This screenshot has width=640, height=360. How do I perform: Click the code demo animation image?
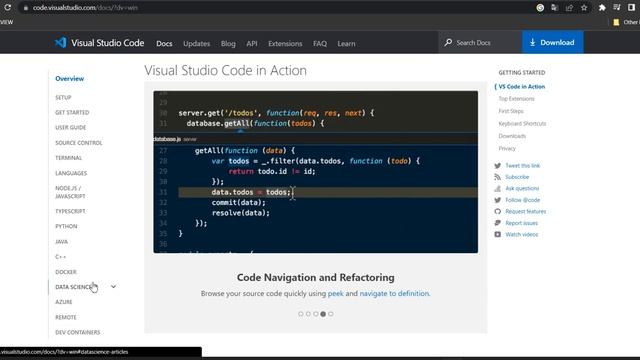click(316, 172)
